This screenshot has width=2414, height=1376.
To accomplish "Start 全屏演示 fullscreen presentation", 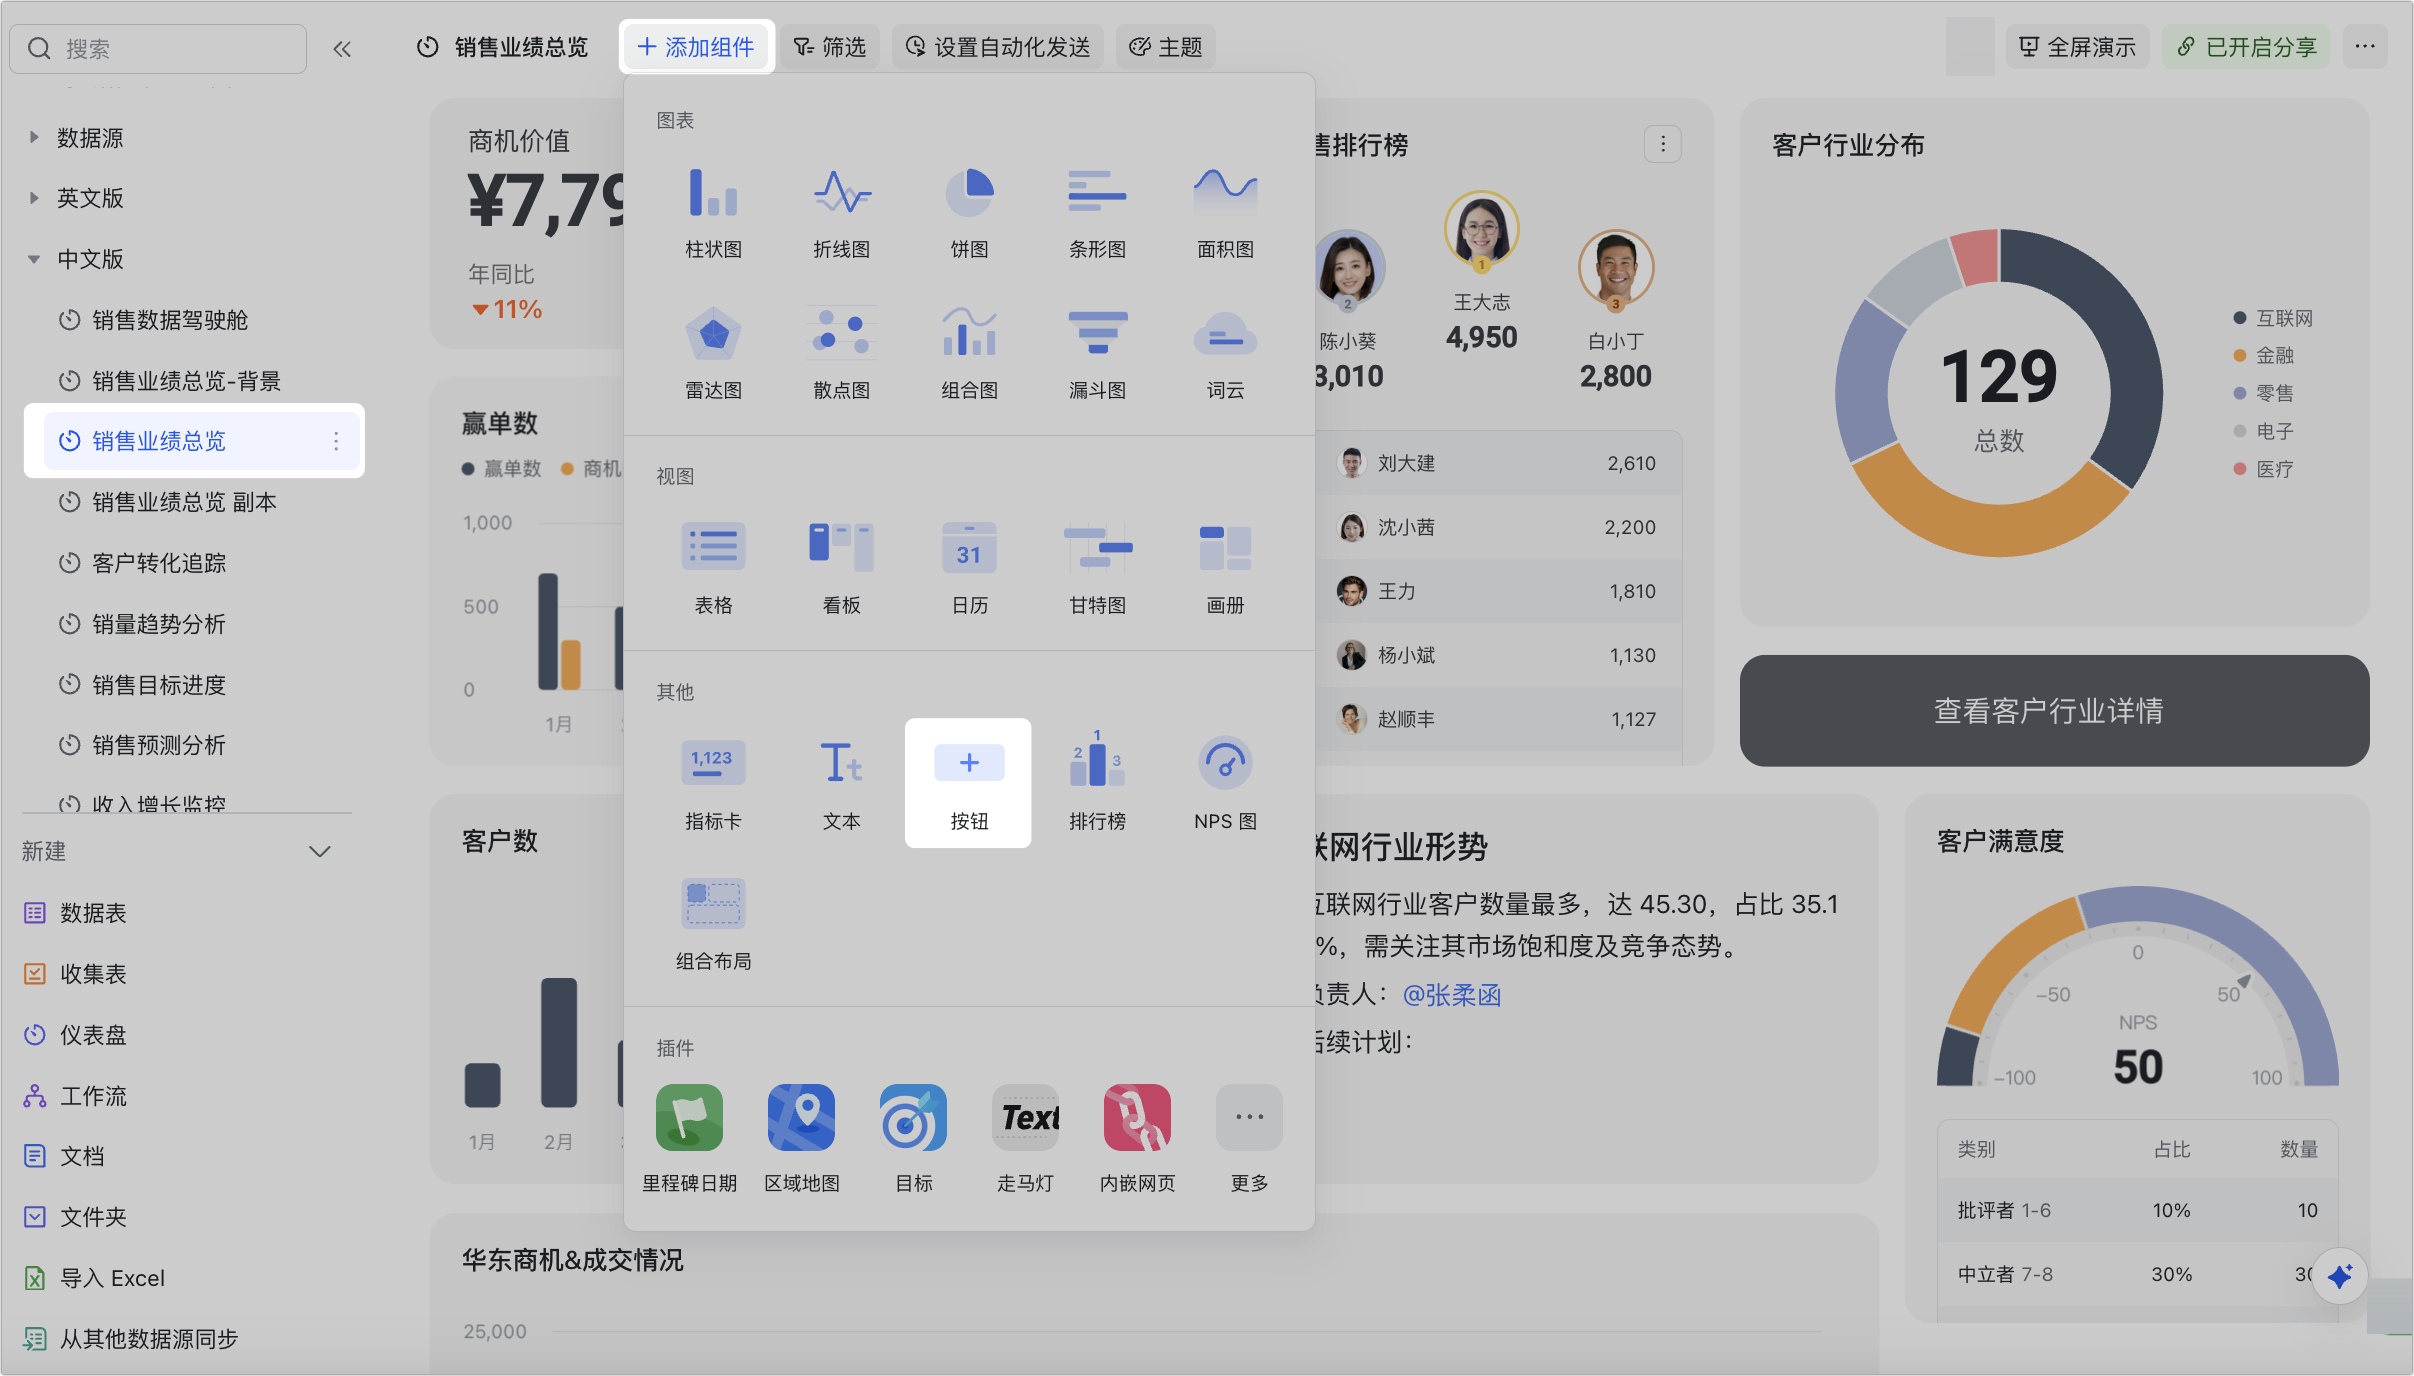I will click(x=2078, y=47).
